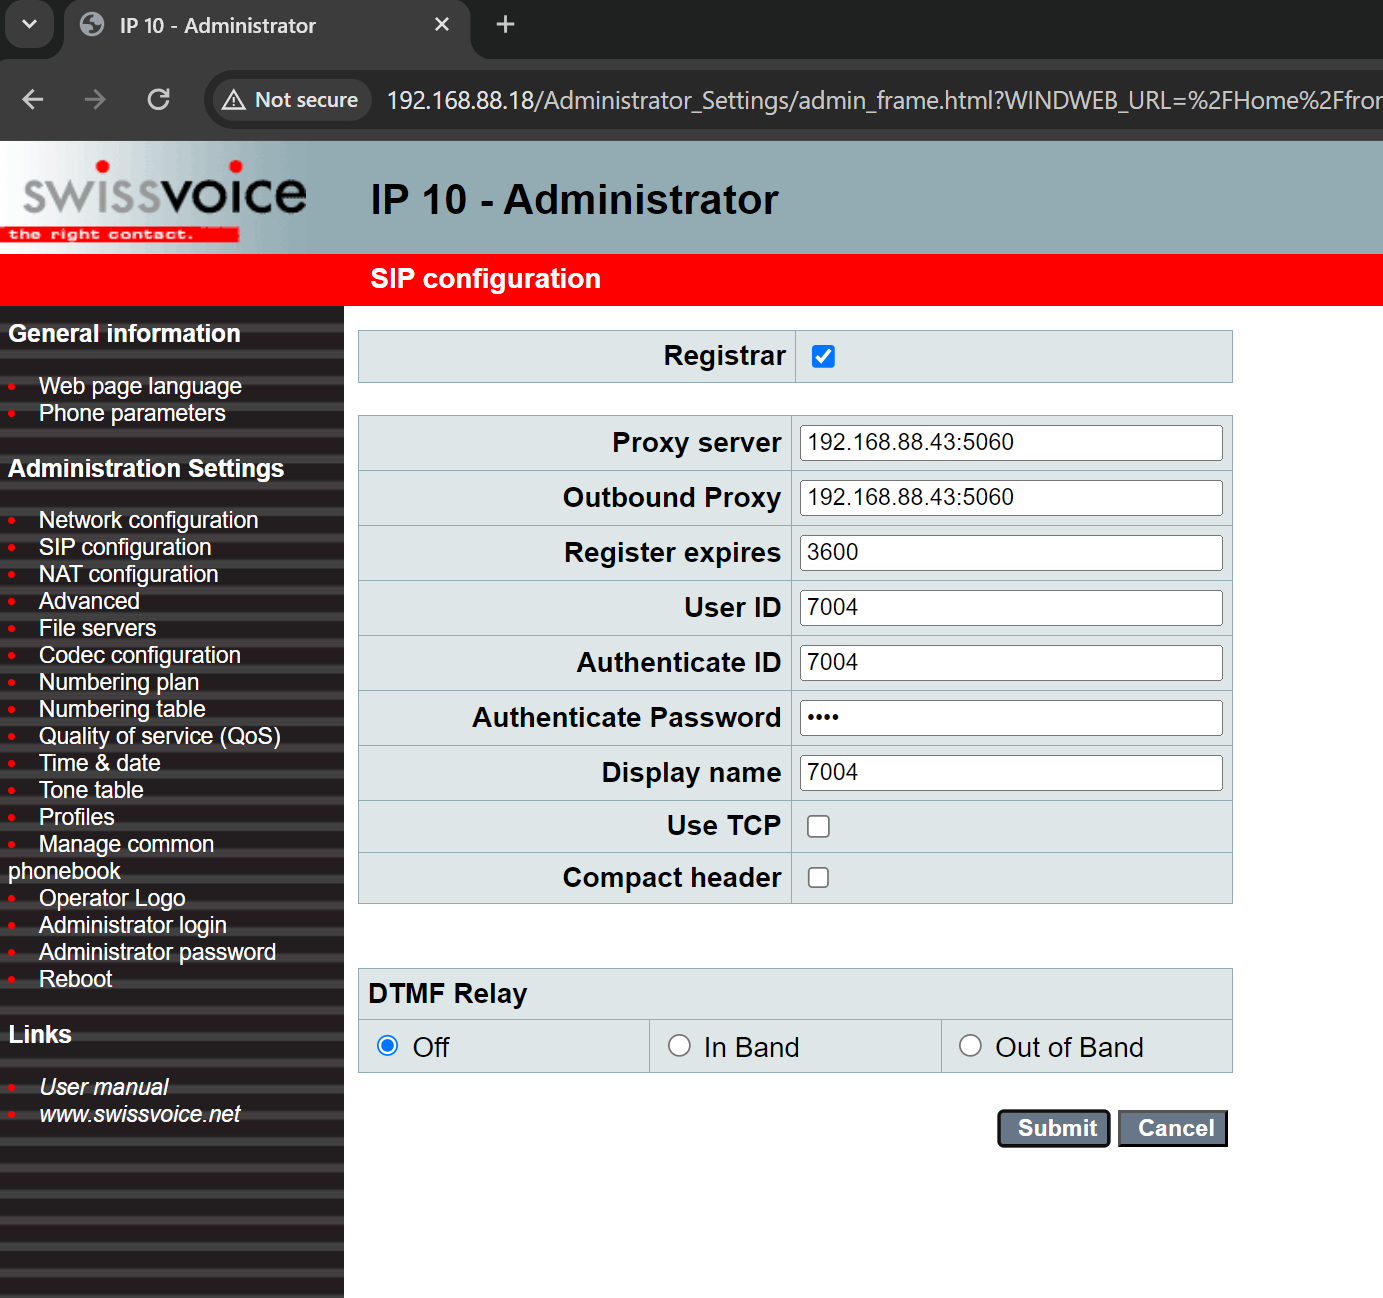
Task: Visit www.swissvoice.net link
Action: click(139, 1114)
